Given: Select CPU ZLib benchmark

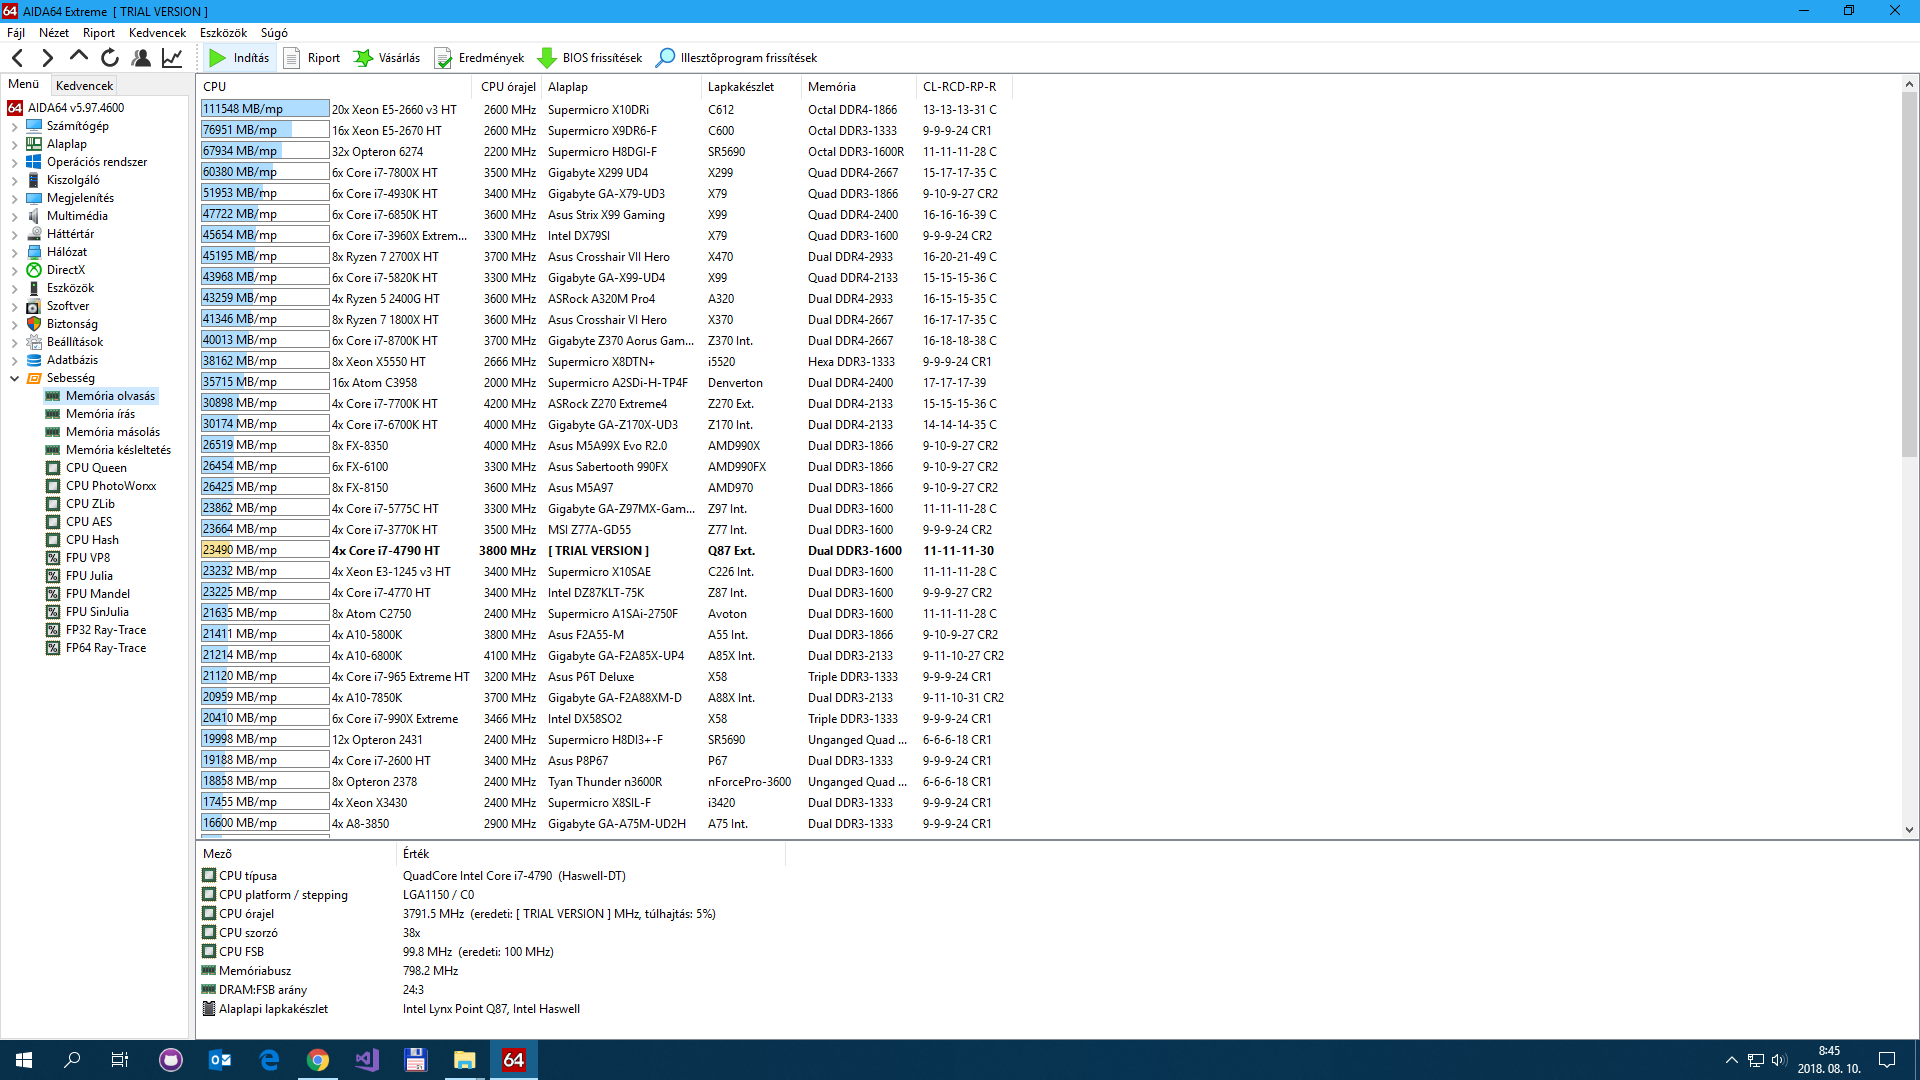Looking at the screenshot, I should point(90,504).
